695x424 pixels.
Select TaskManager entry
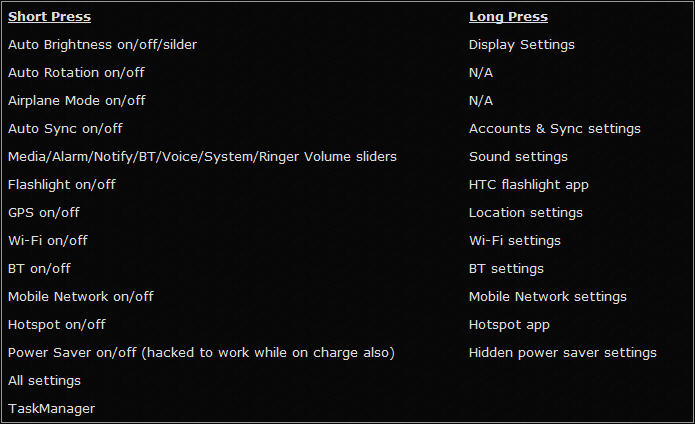tap(51, 409)
